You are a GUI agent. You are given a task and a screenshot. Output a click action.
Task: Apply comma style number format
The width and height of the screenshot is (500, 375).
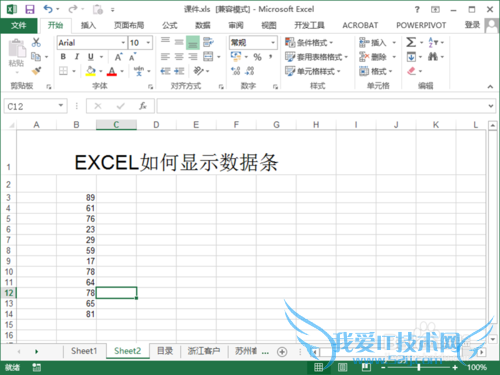pyautogui.click(x=271, y=57)
